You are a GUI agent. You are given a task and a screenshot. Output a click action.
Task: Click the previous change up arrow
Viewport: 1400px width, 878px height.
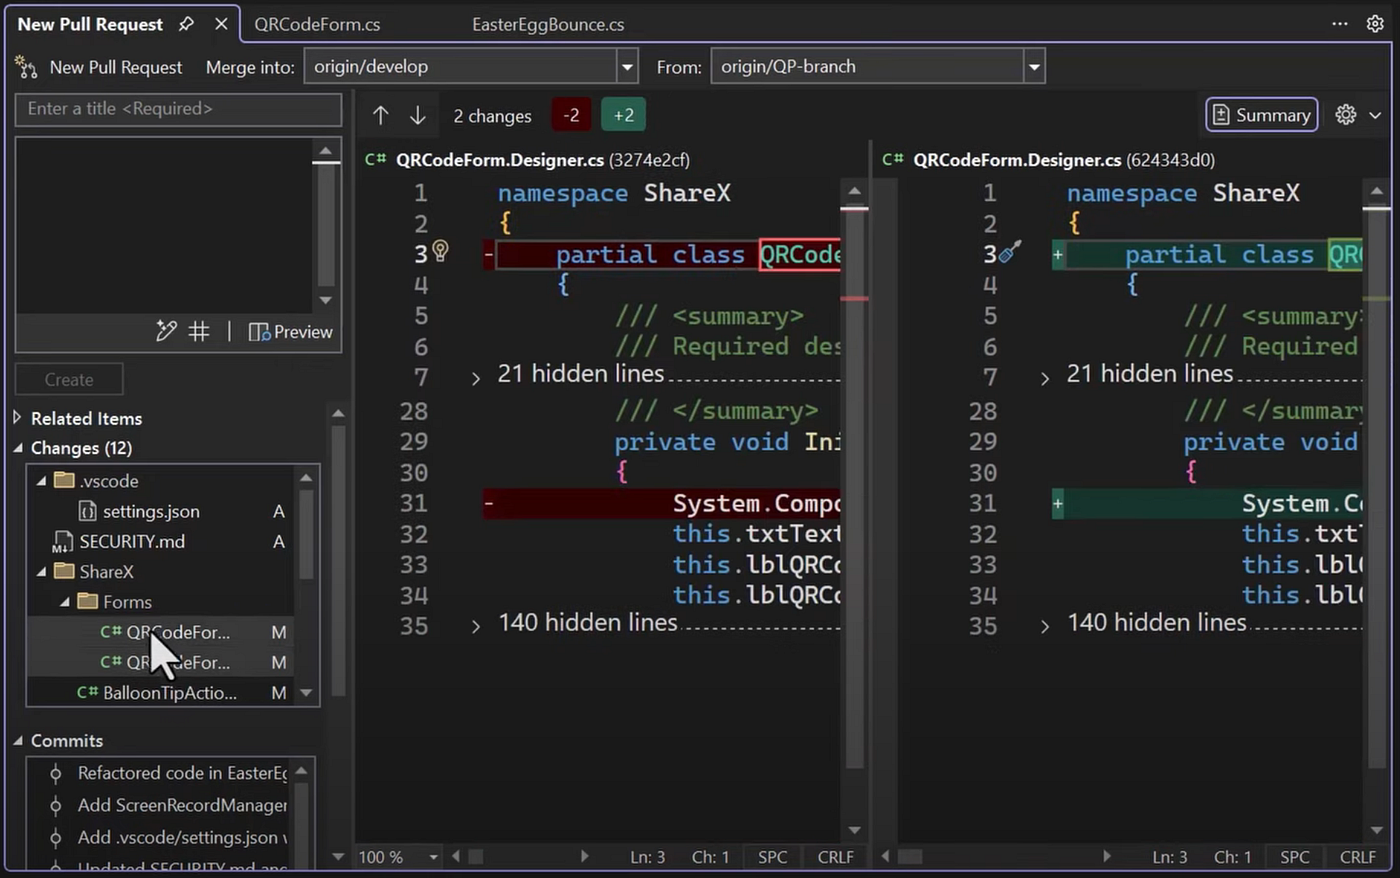[x=380, y=116]
